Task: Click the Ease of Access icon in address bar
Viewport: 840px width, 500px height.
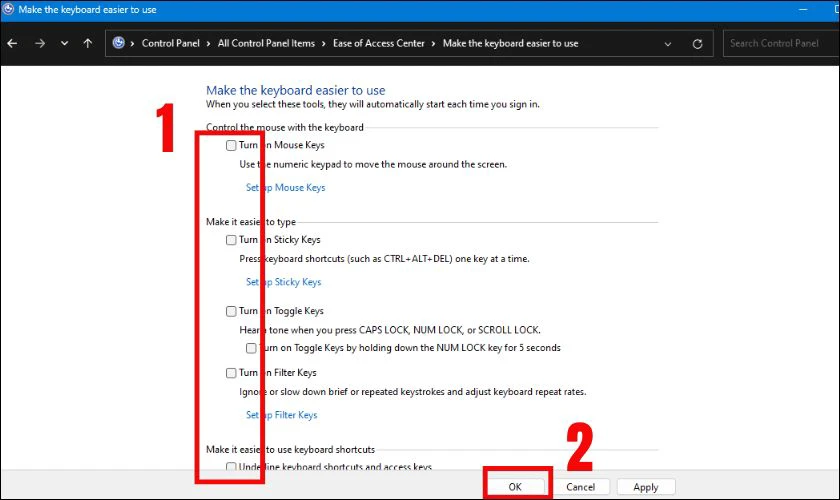Action: click(x=118, y=43)
